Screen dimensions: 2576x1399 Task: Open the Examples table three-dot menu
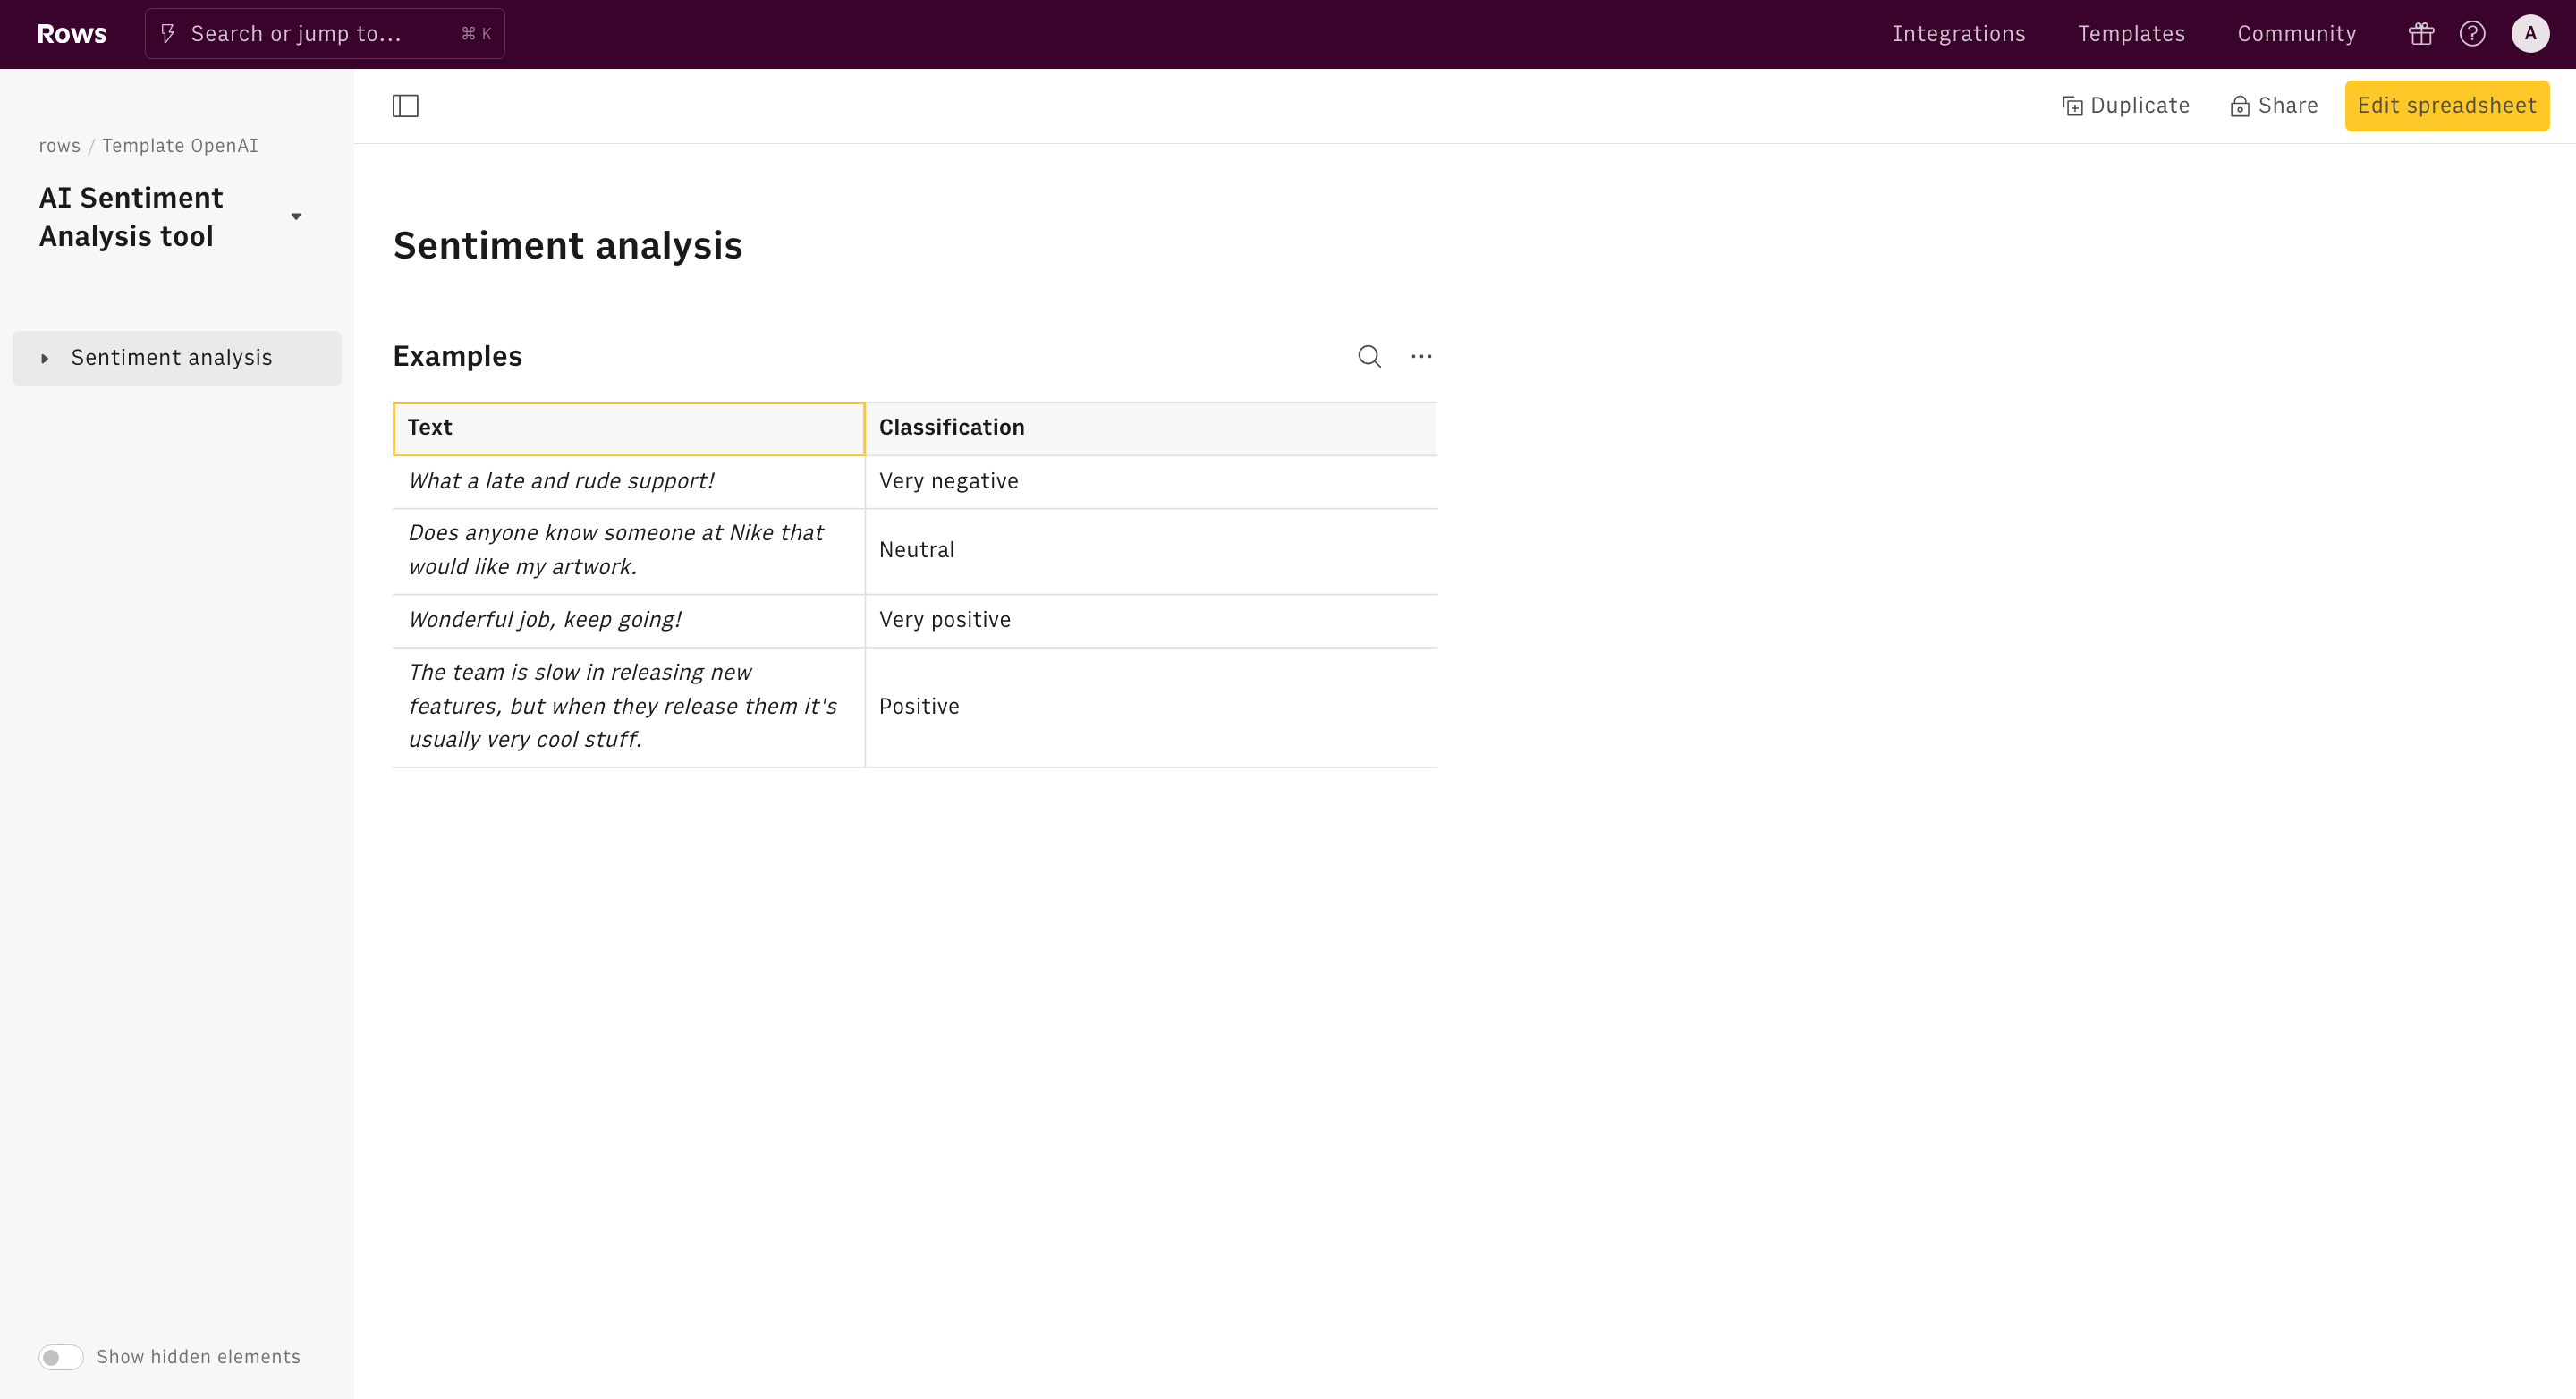[1421, 356]
